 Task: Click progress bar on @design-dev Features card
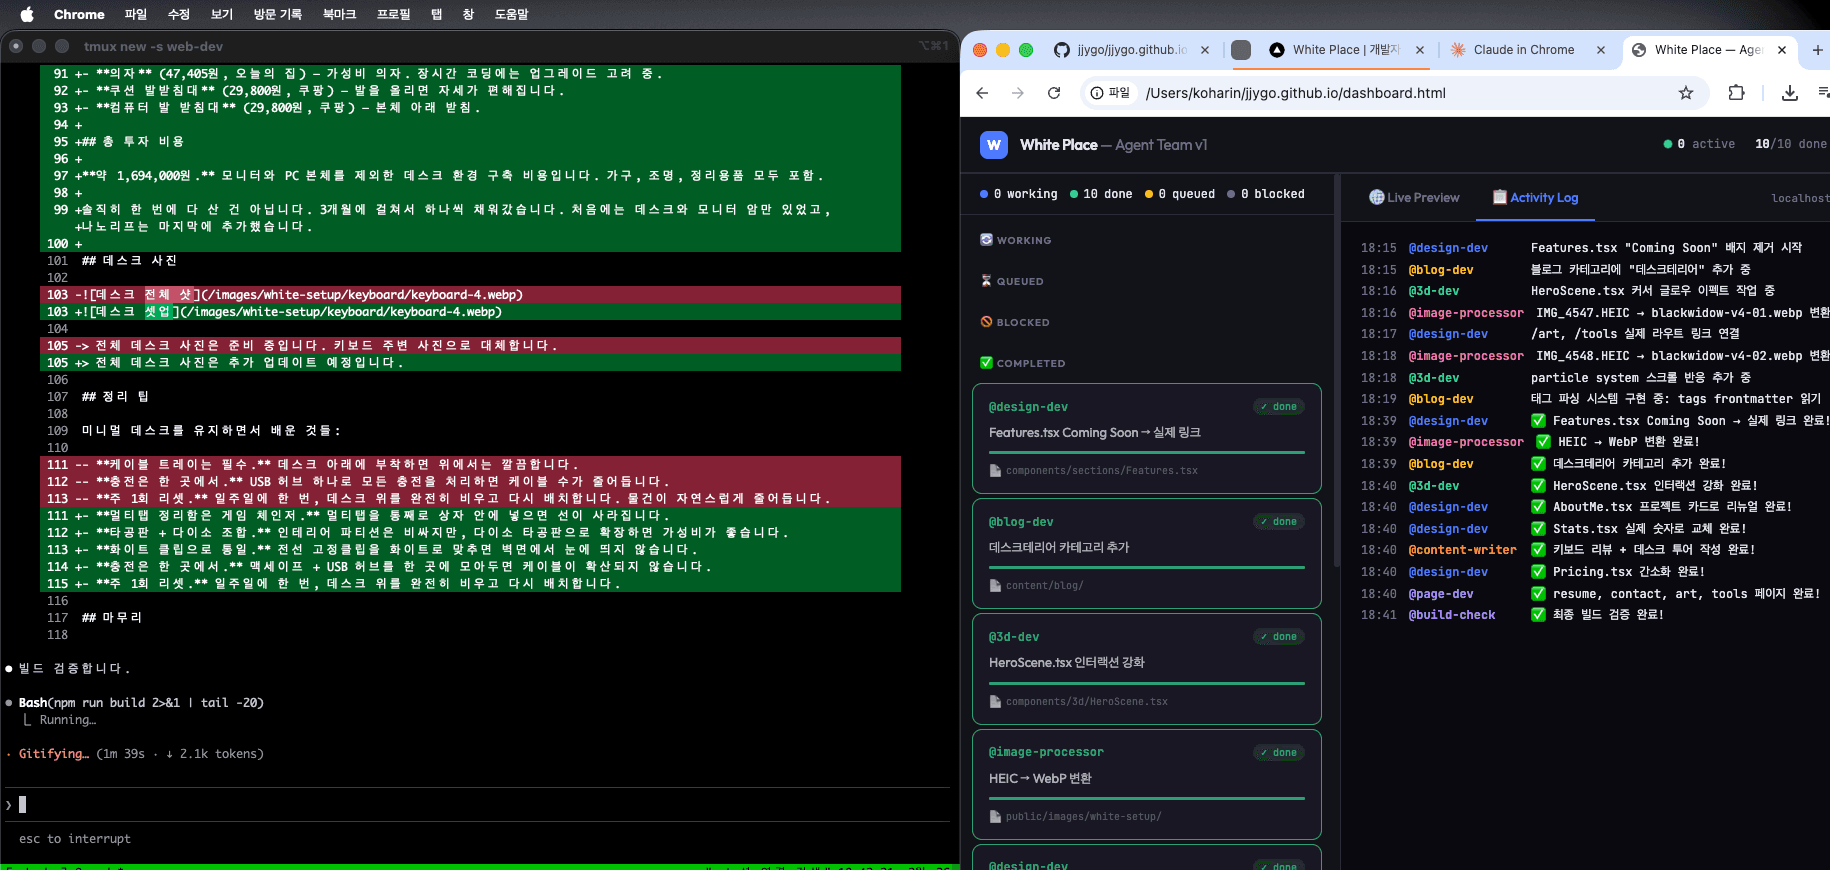click(1147, 452)
